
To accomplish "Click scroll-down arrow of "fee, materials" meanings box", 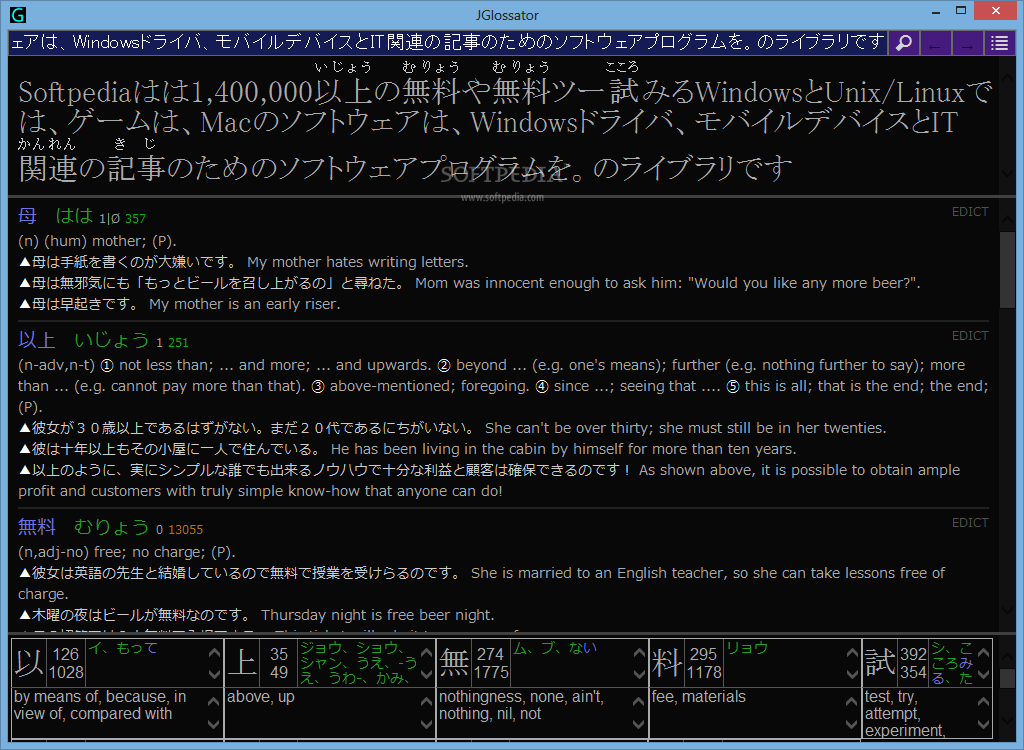I will [852, 724].
